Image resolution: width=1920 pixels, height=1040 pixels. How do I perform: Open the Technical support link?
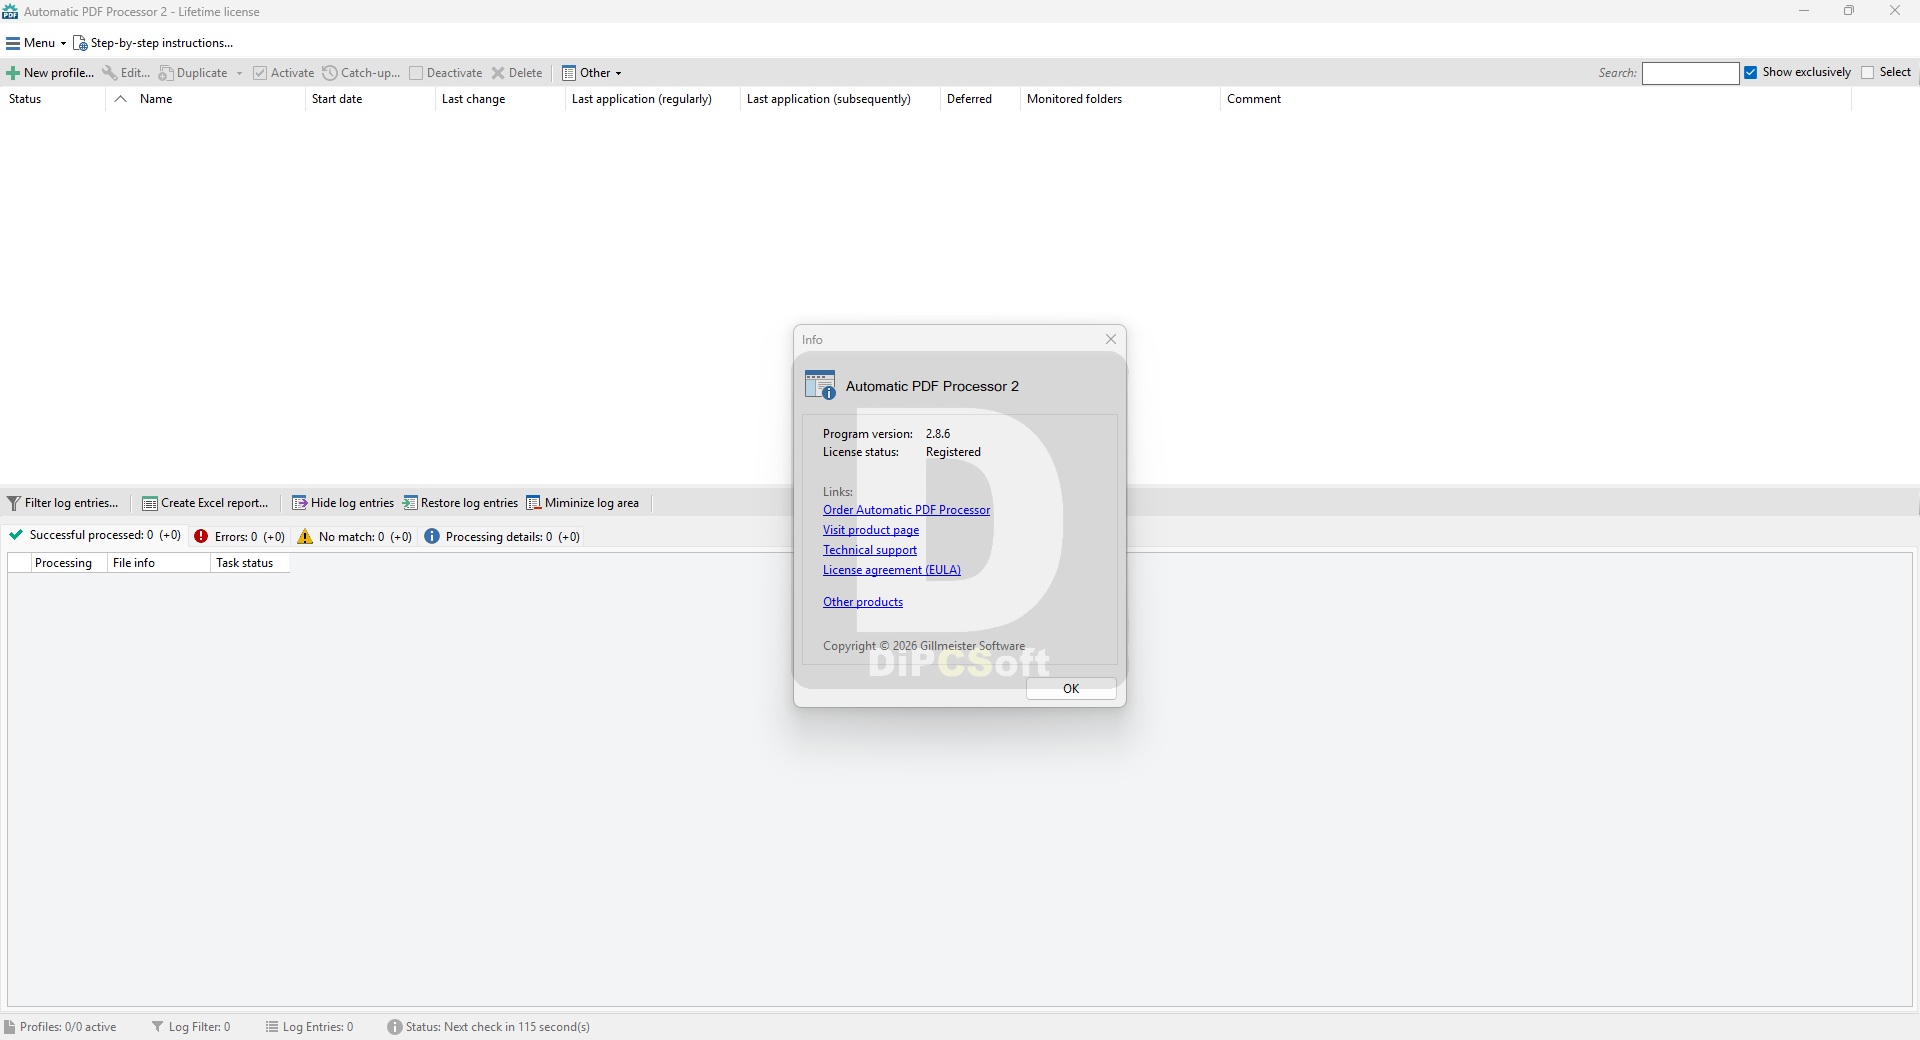870,550
